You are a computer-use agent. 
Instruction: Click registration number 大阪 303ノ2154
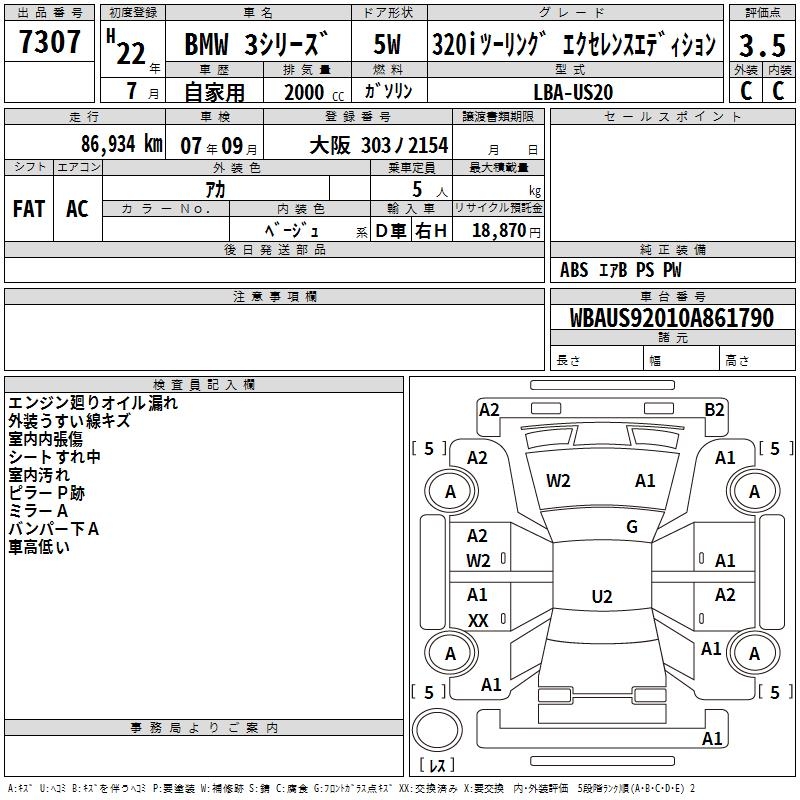(379, 146)
